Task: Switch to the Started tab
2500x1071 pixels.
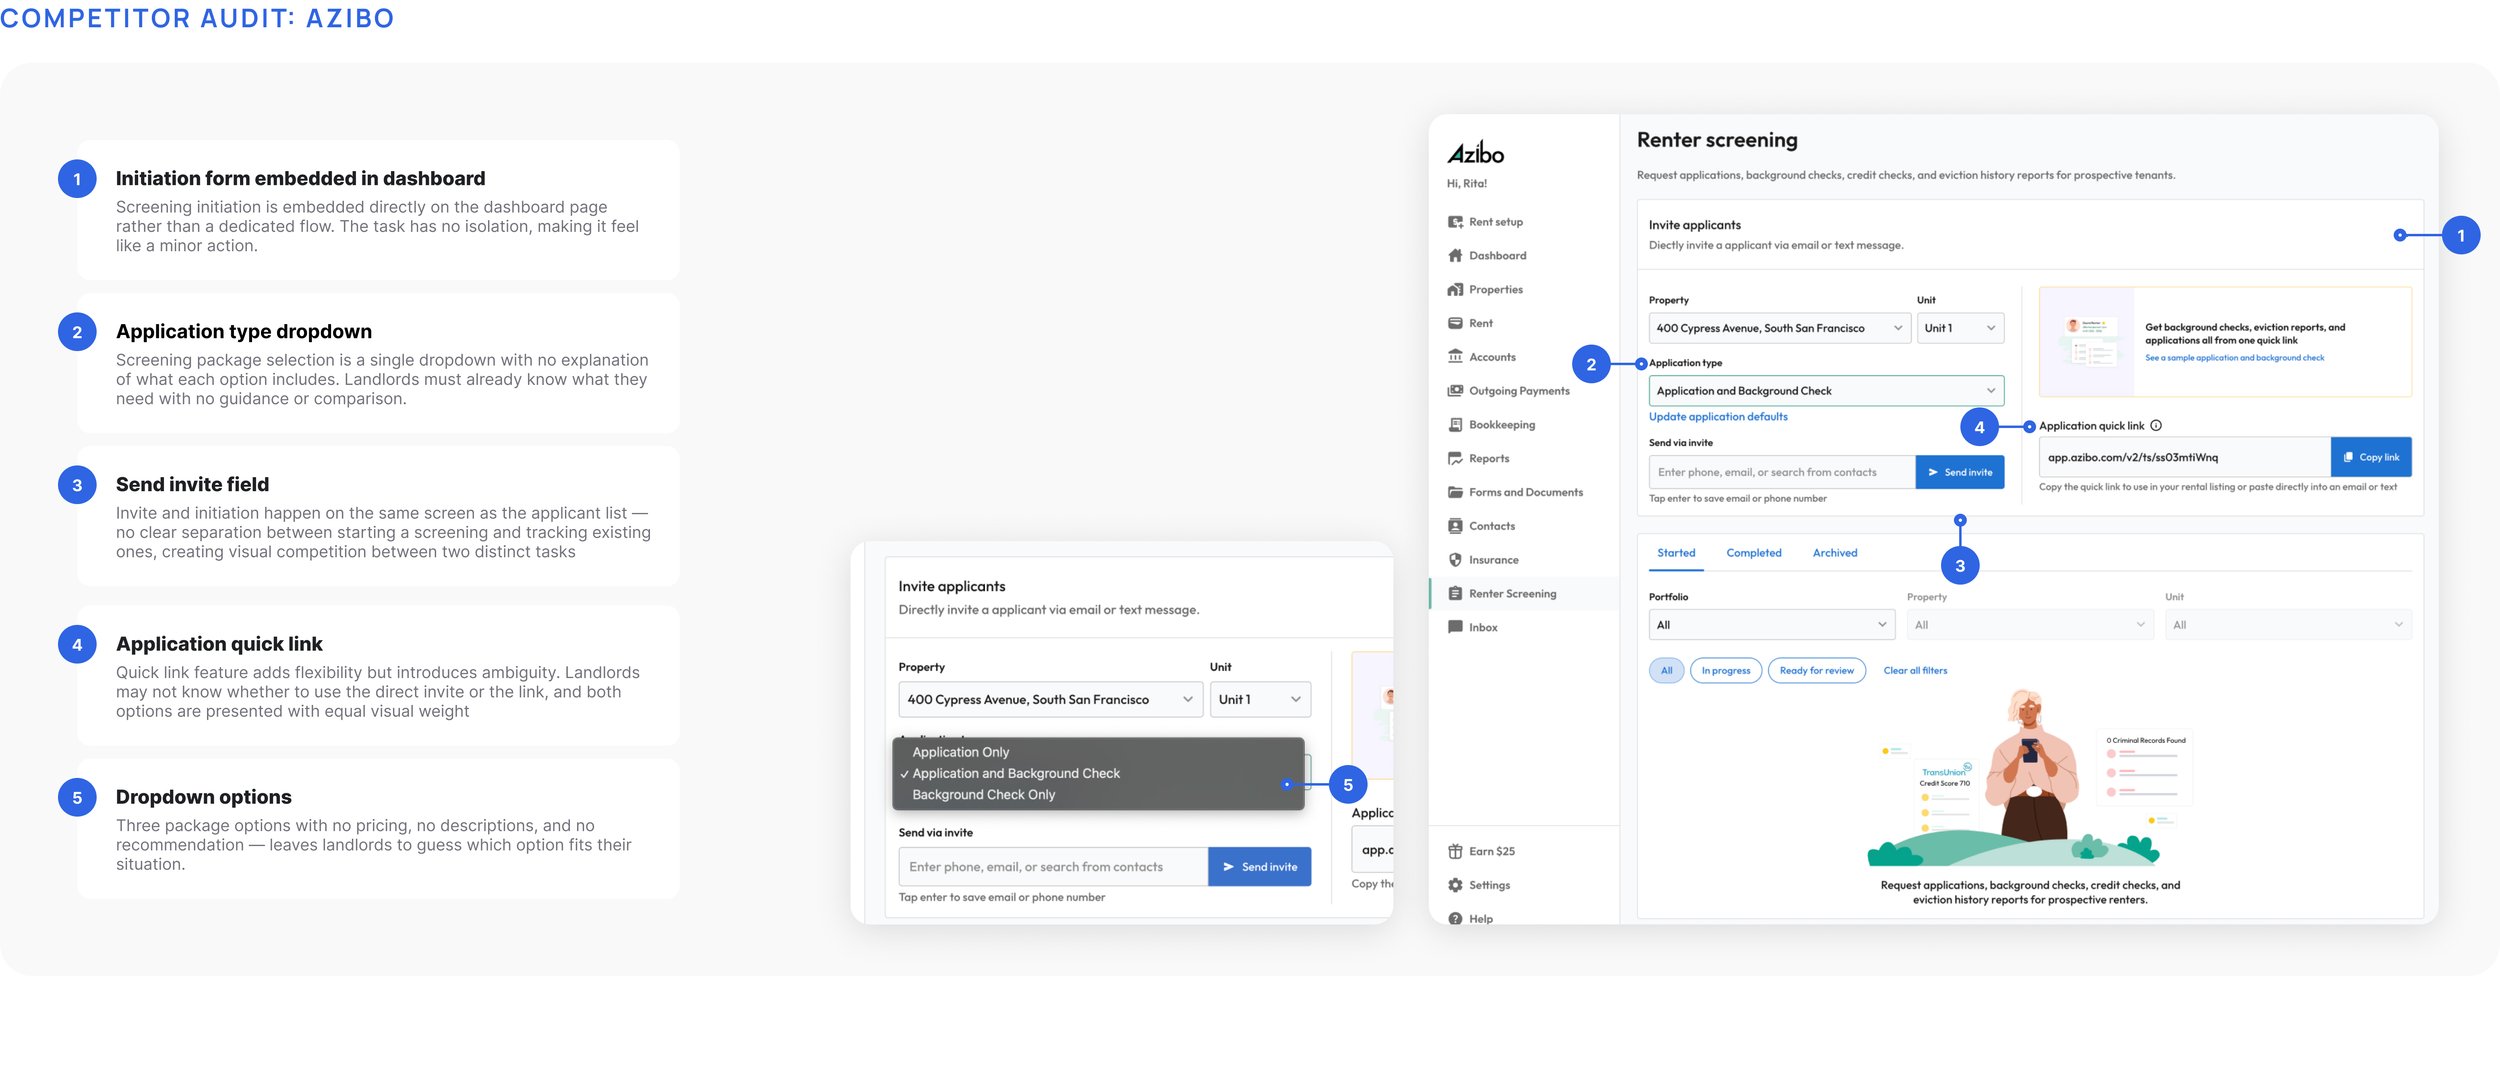Action: 1676,553
